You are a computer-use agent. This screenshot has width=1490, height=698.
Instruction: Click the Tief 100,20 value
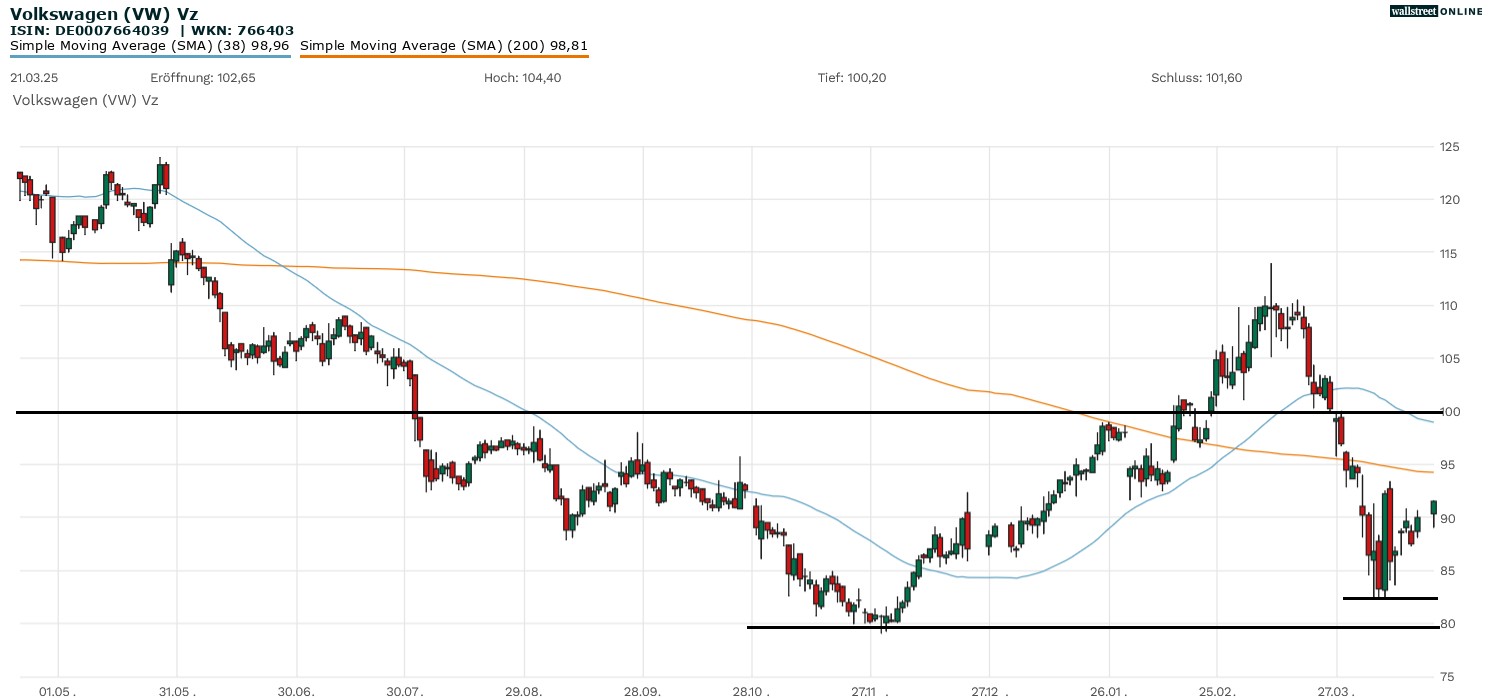(x=852, y=78)
